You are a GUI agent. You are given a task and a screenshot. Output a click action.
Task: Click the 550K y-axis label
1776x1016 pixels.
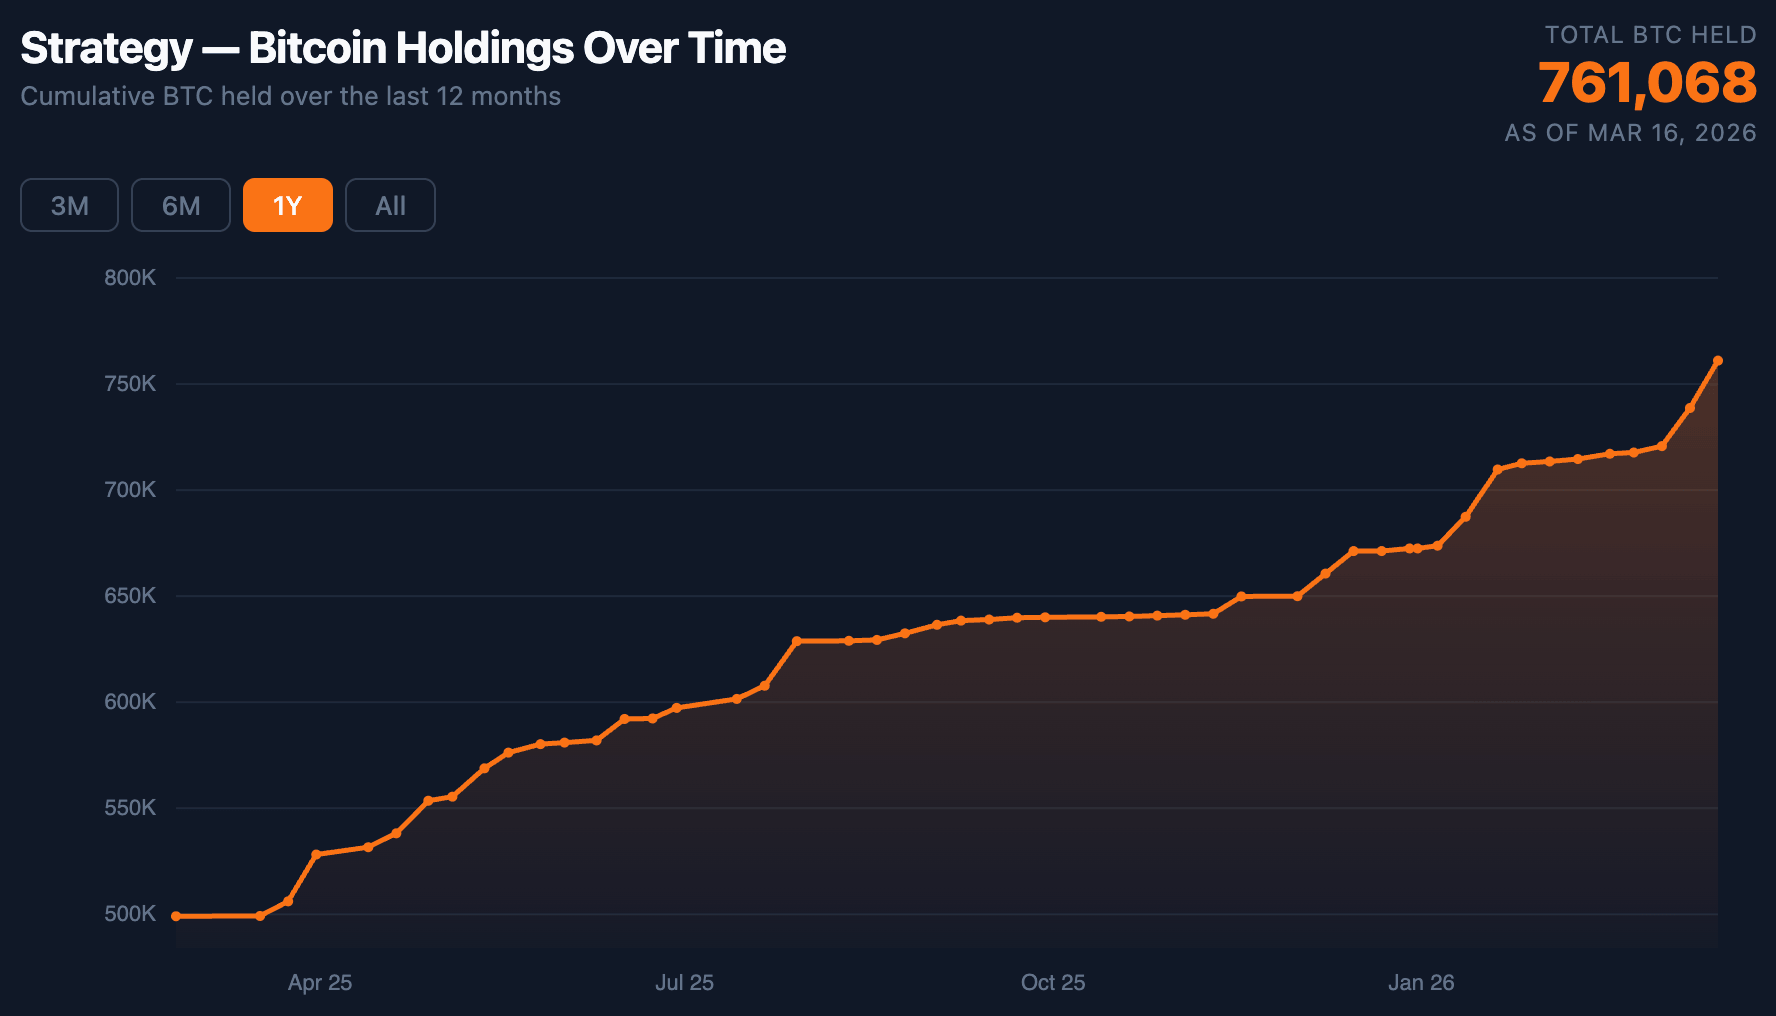[x=130, y=808]
